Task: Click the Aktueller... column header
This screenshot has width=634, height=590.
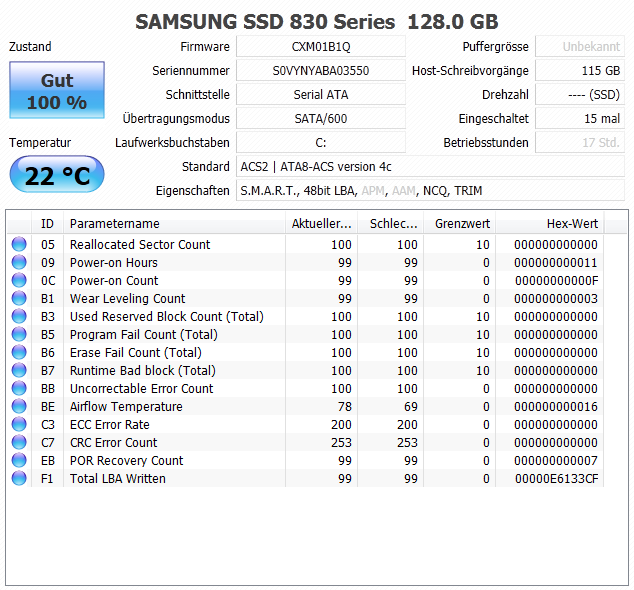Action: (321, 224)
